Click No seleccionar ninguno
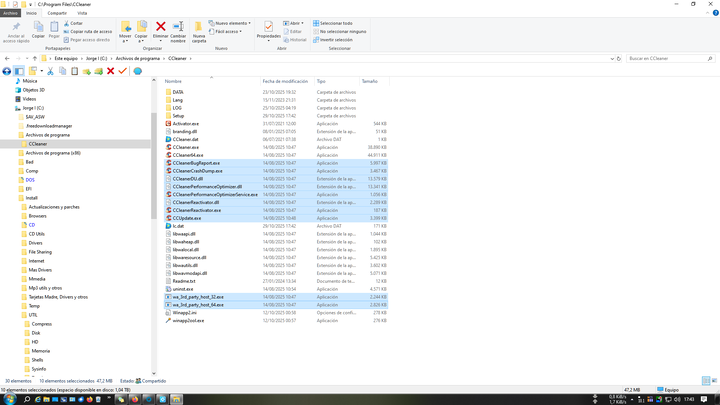 pyautogui.click(x=340, y=31)
